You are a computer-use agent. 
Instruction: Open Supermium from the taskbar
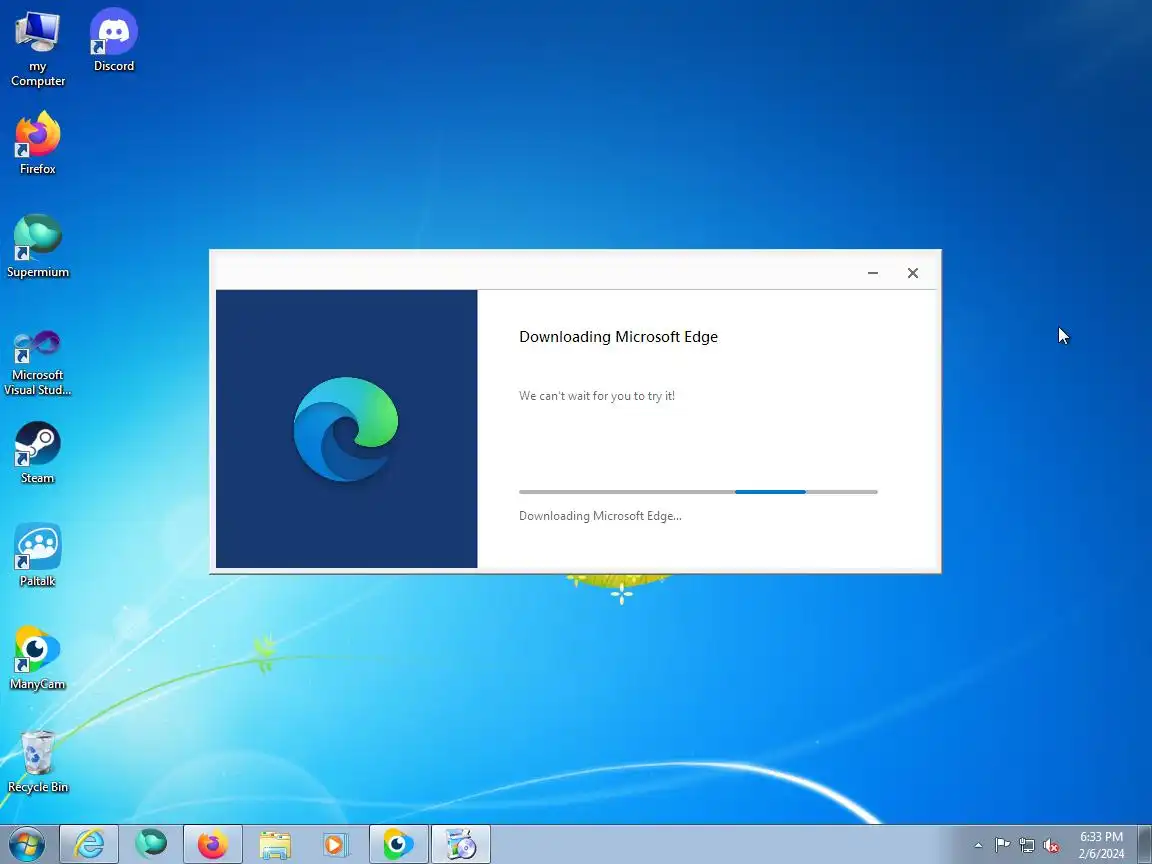click(x=151, y=844)
